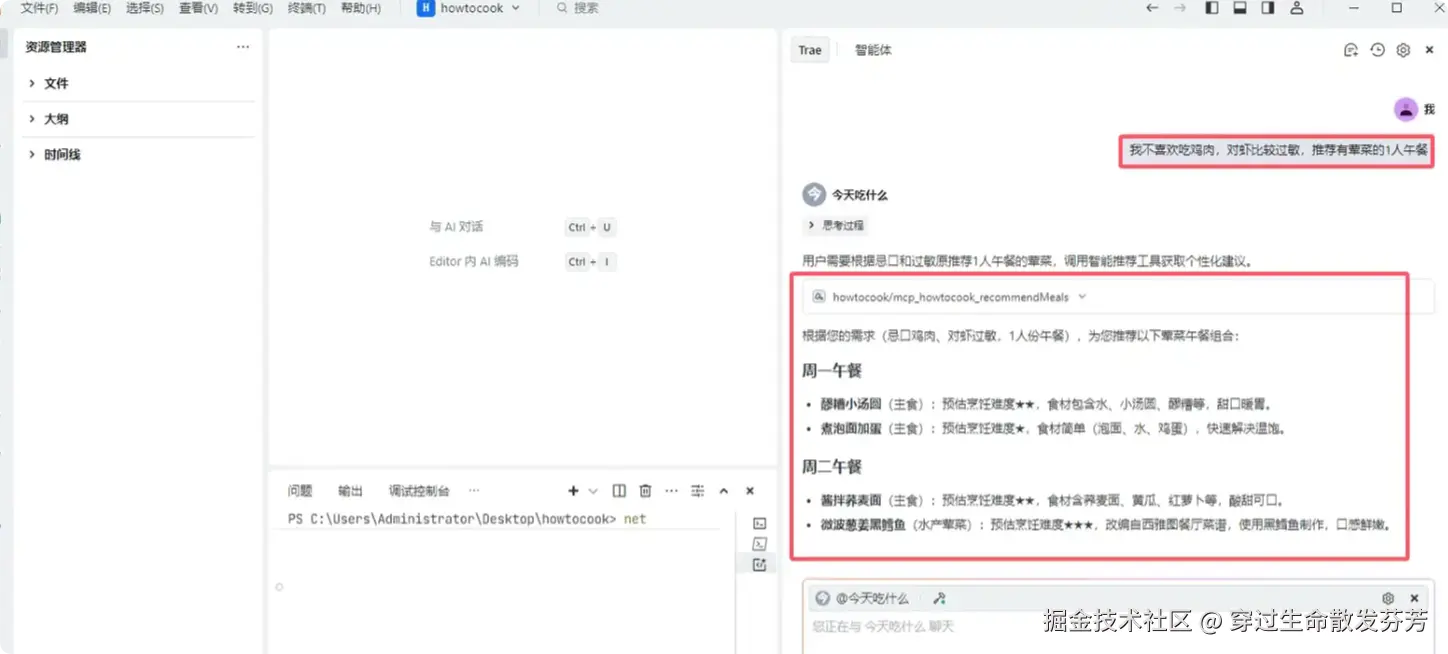Image resolution: width=1448 pixels, height=654 pixels.
Task: Click the MCP tool icon beside mcp_howtocook_recommendMeals
Action: [820, 295]
